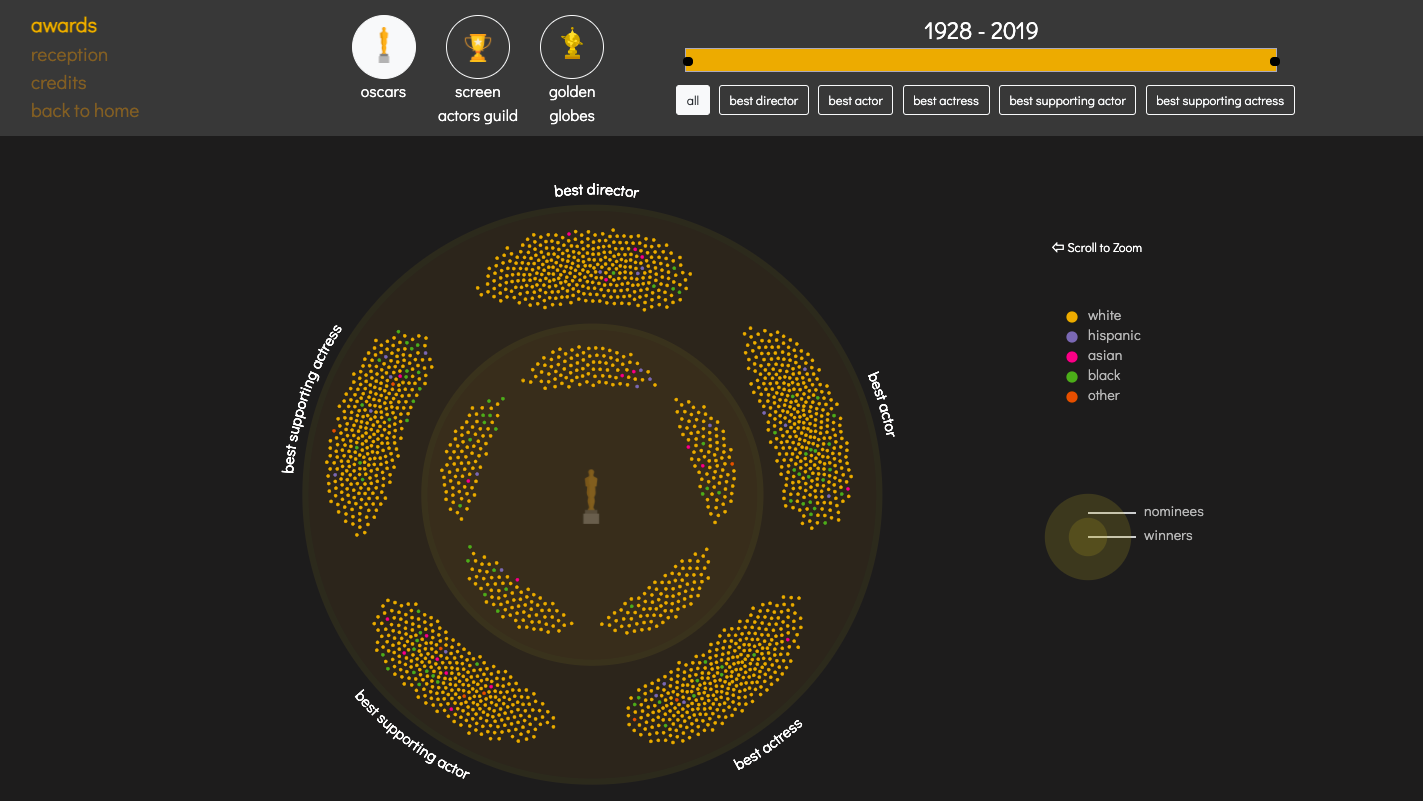The width and height of the screenshot is (1423, 801).
Task: Select the Screen Actors Guild trophy icon
Action: (x=478, y=47)
